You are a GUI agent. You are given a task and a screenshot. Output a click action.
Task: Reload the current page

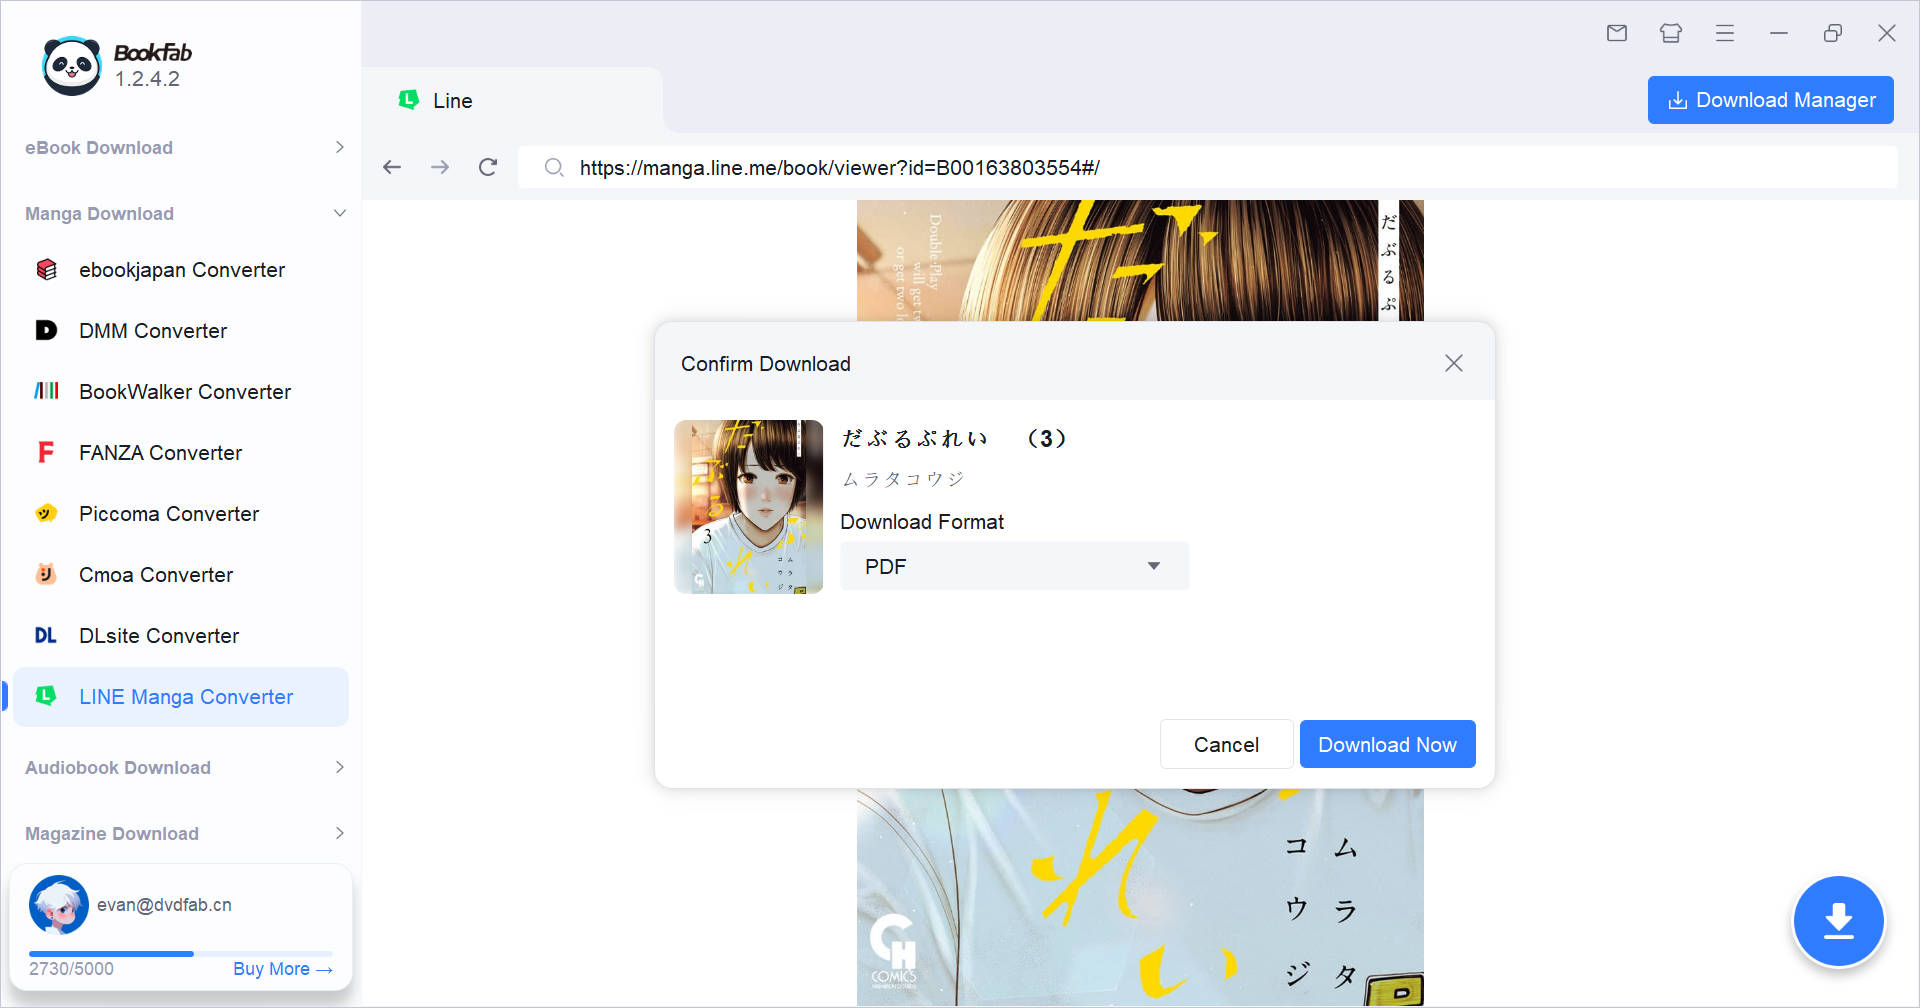point(488,167)
